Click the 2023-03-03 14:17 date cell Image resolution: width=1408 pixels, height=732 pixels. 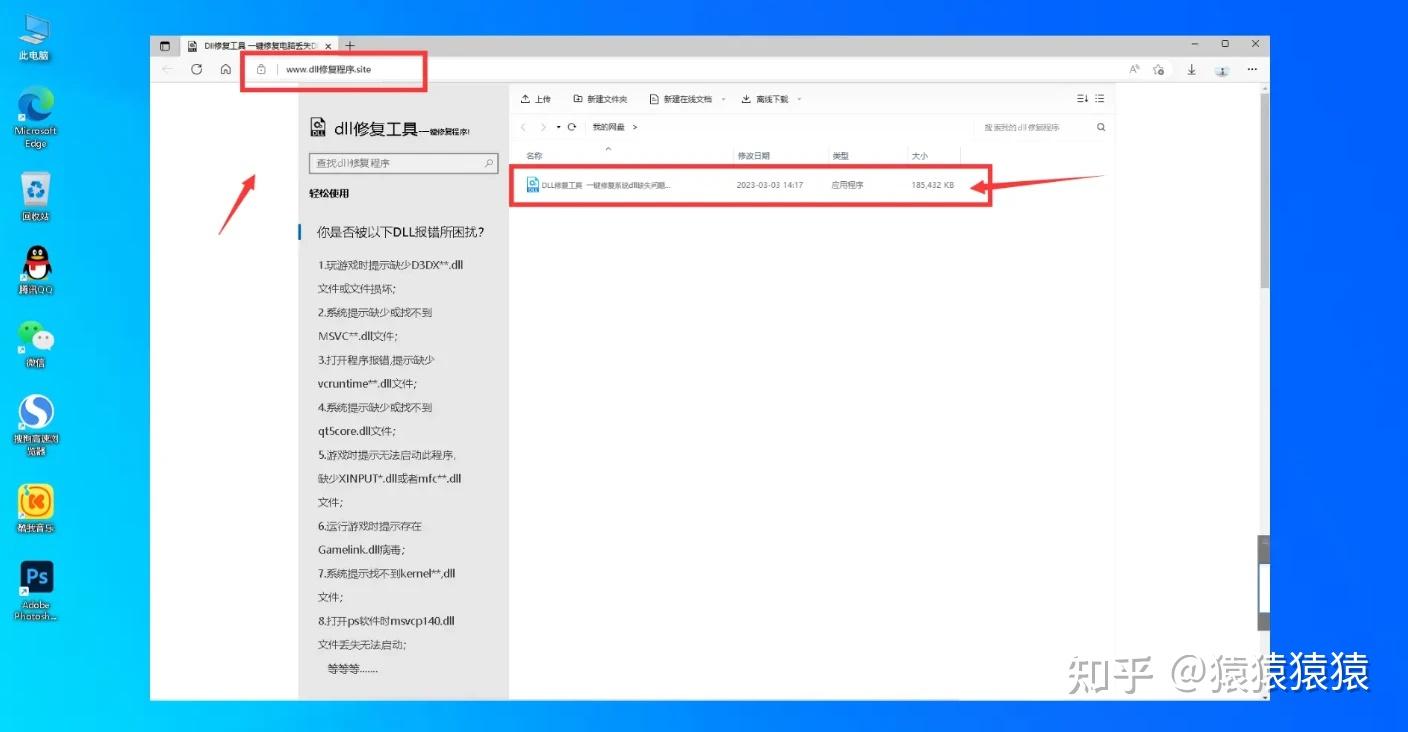click(770, 185)
